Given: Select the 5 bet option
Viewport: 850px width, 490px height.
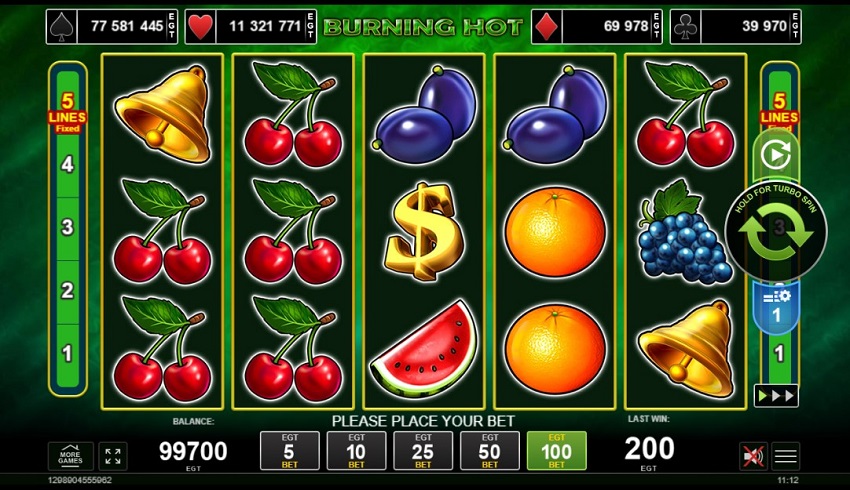Looking at the screenshot, I should click(x=289, y=450).
